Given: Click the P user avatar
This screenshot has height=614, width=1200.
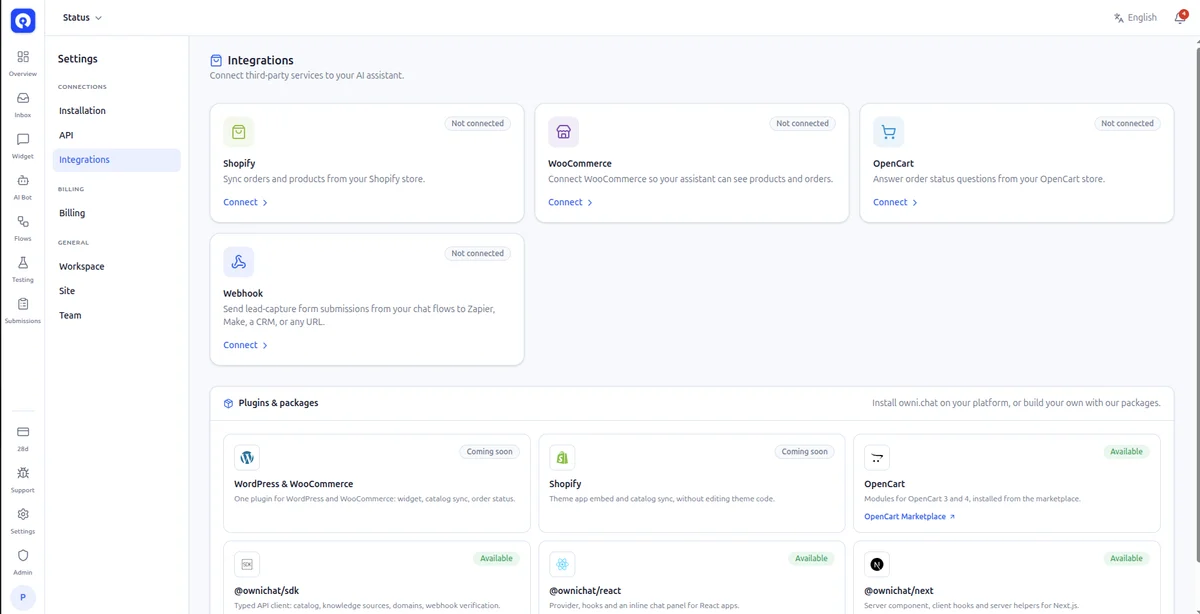Looking at the screenshot, I should pyautogui.click(x=23, y=597).
